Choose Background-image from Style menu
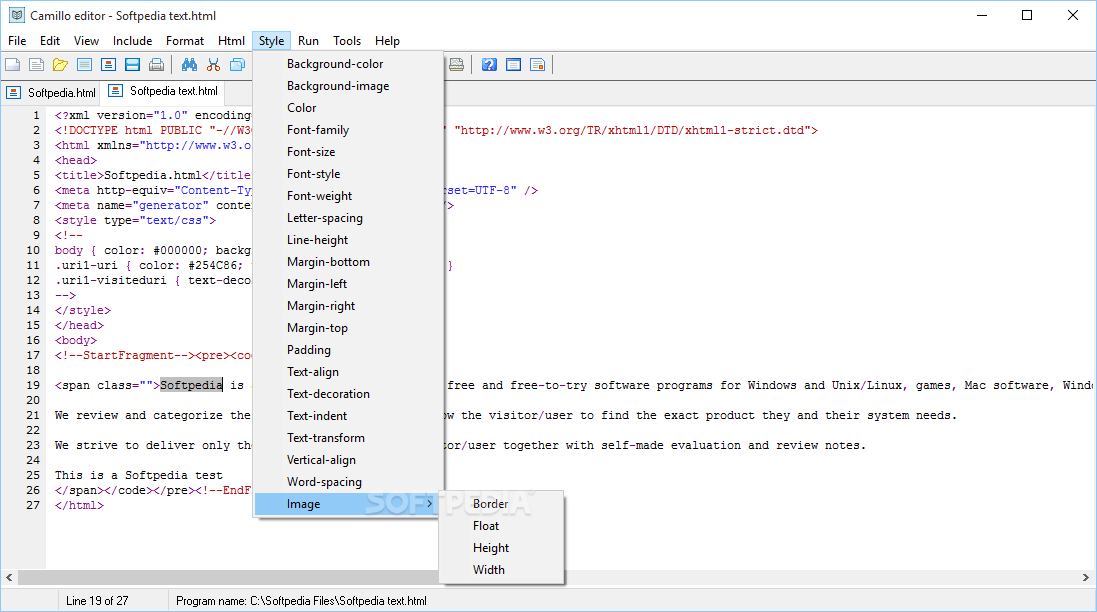This screenshot has height=612, width=1097. [x=348, y=86]
